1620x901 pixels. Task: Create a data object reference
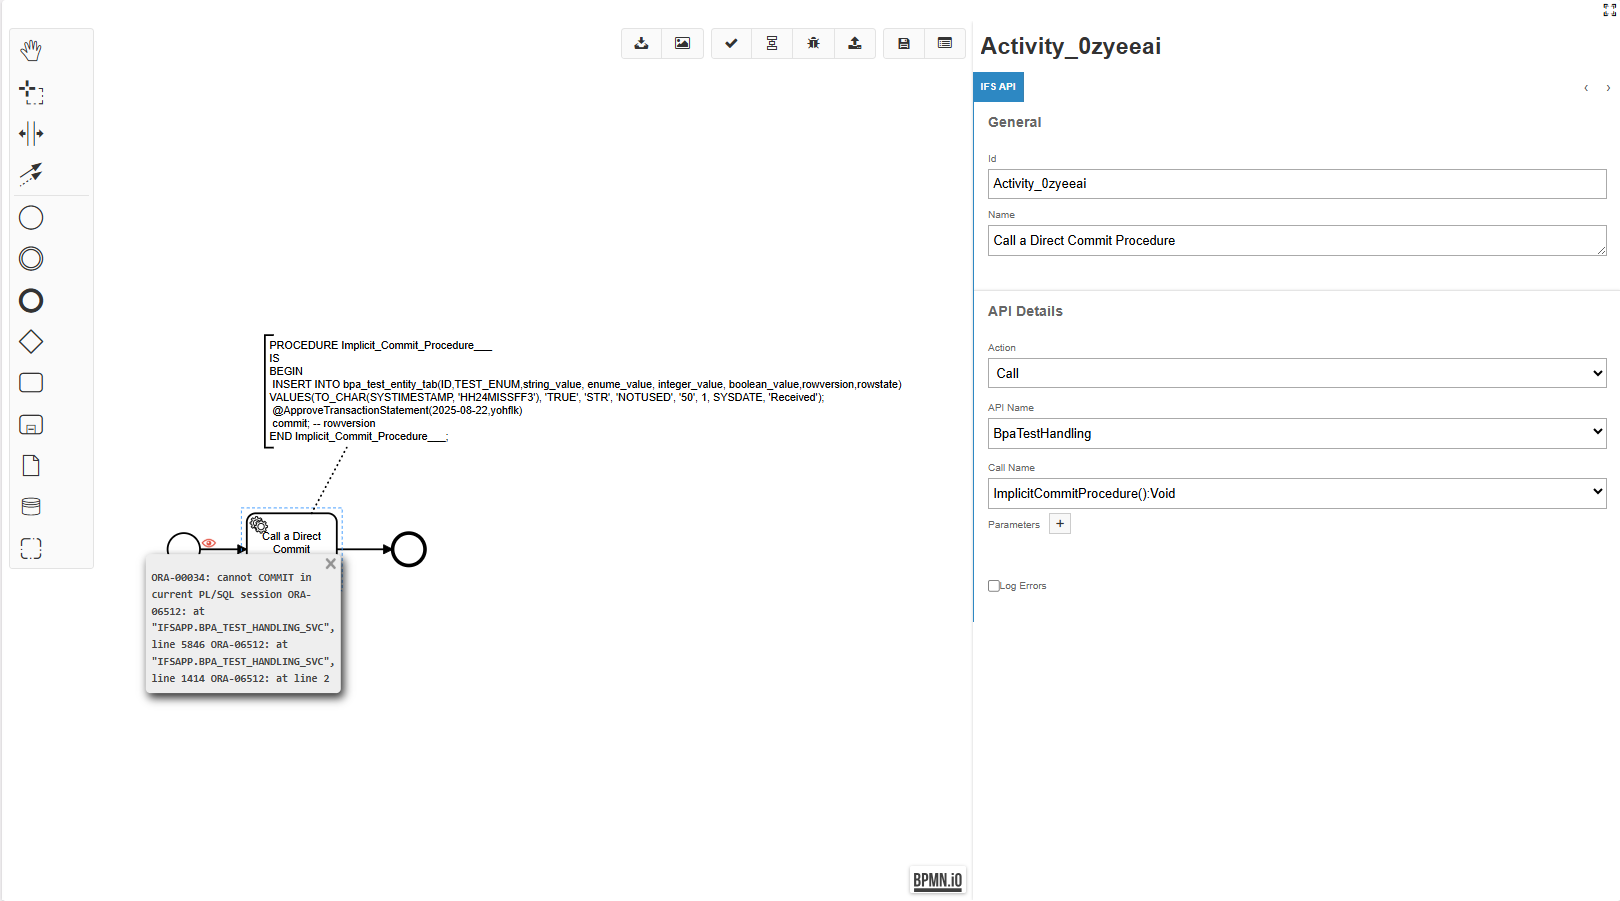[31, 465]
